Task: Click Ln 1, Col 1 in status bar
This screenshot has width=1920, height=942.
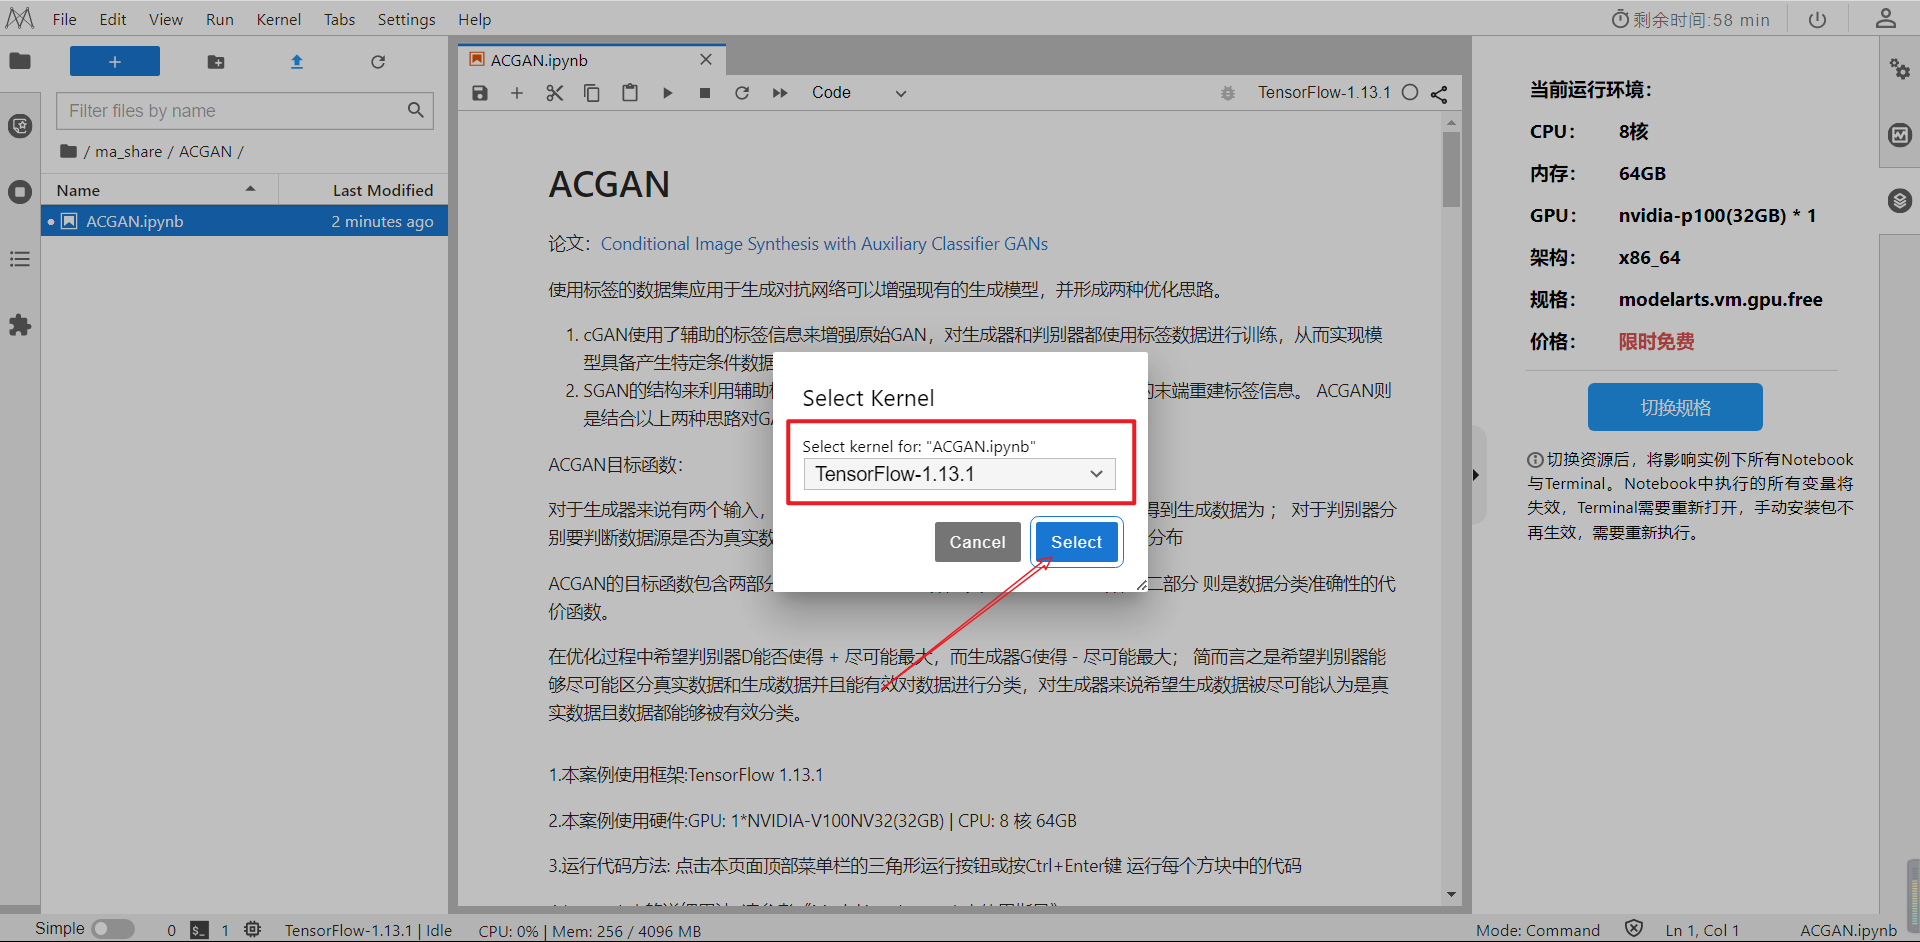Action: point(1702,930)
